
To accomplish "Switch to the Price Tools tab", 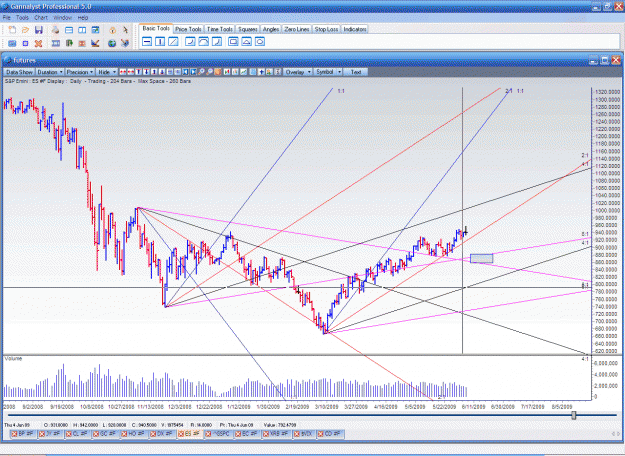I will [x=188, y=29].
